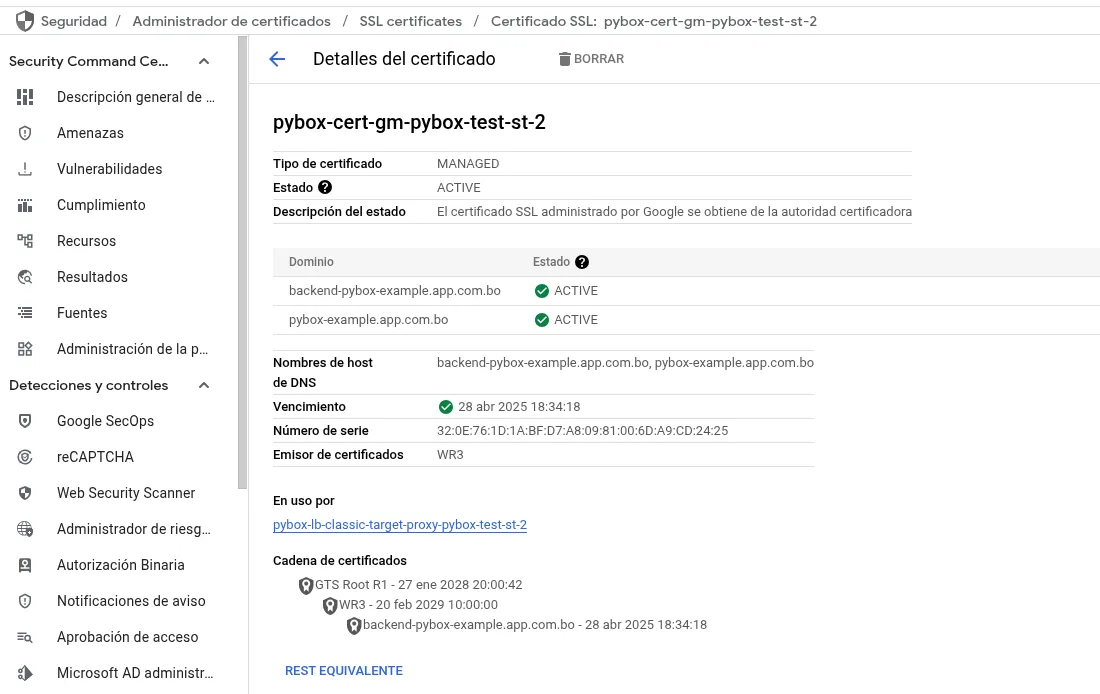This screenshot has width=1100, height=694.
Task: Click the Autorización Binaria icon
Action: (25, 565)
